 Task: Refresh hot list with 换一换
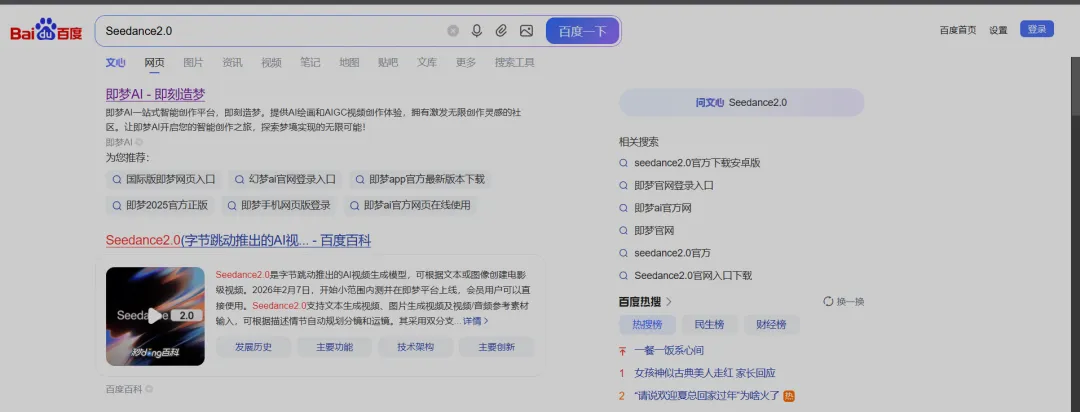tap(844, 302)
